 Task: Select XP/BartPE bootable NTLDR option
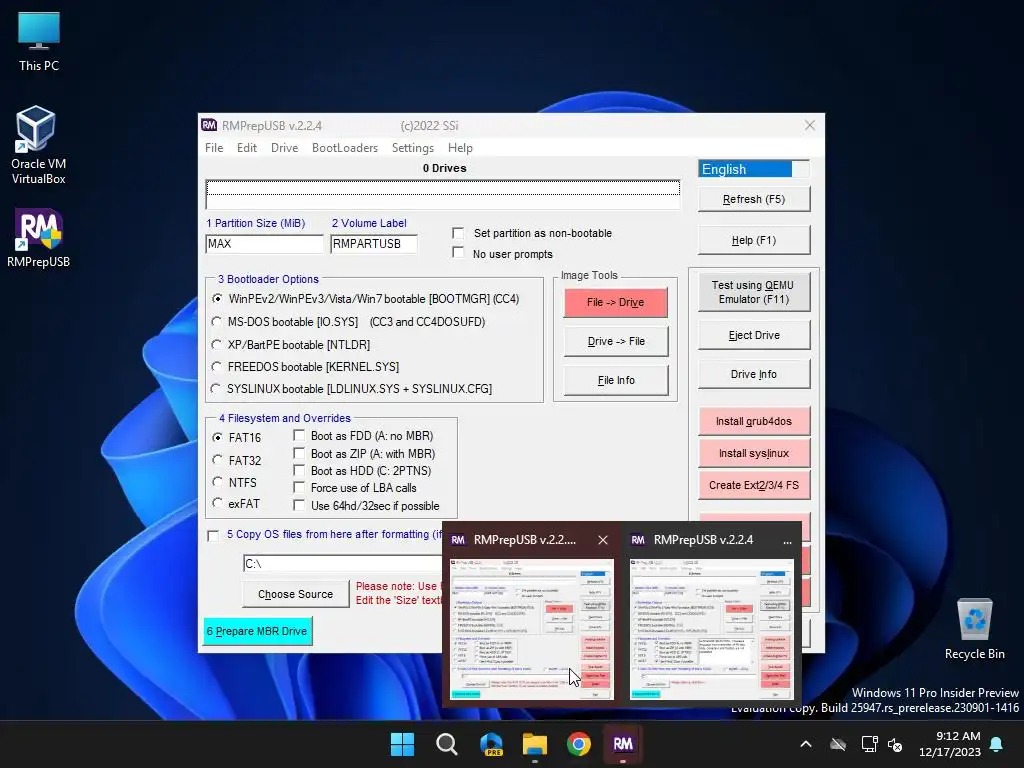coord(217,345)
